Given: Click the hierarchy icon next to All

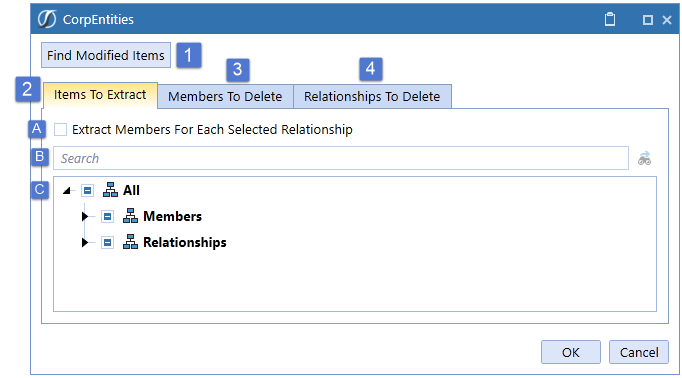Looking at the screenshot, I should point(110,190).
